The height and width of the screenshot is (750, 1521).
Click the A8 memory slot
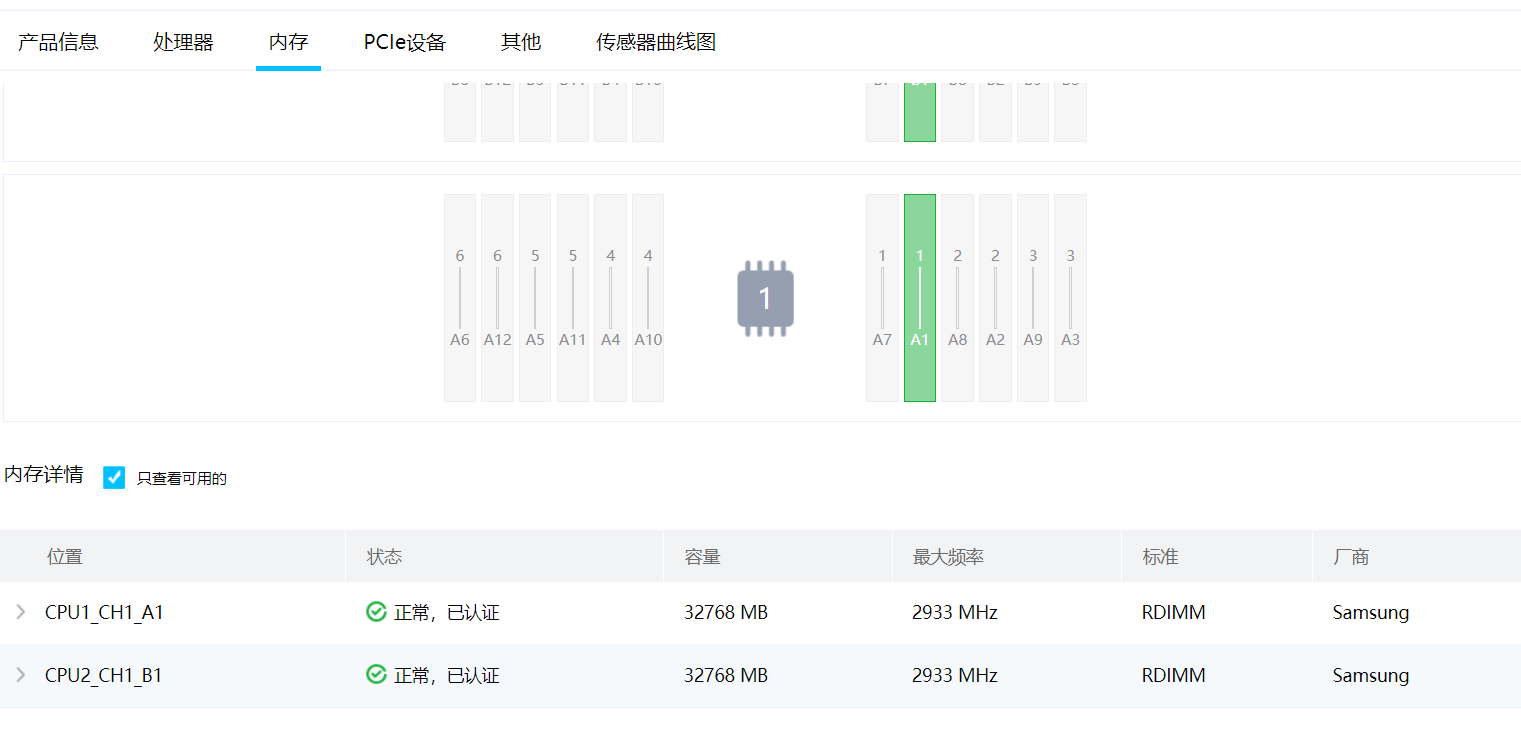tap(957, 298)
